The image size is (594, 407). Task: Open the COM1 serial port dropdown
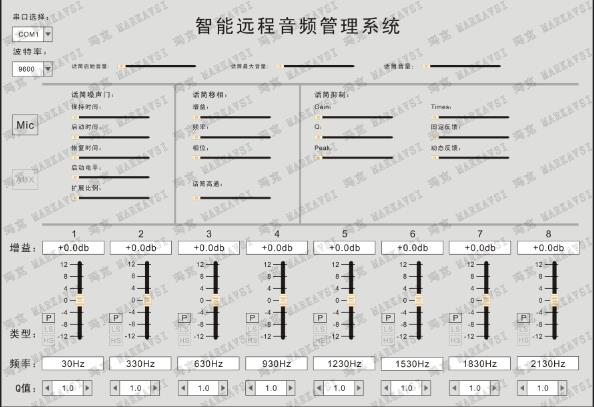click(x=48, y=34)
